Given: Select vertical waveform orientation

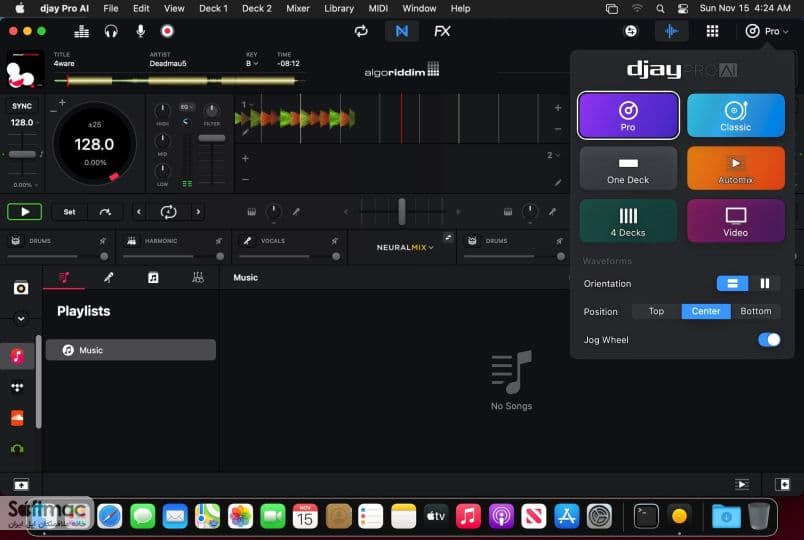Looking at the screenshot, I should (764, 284).
